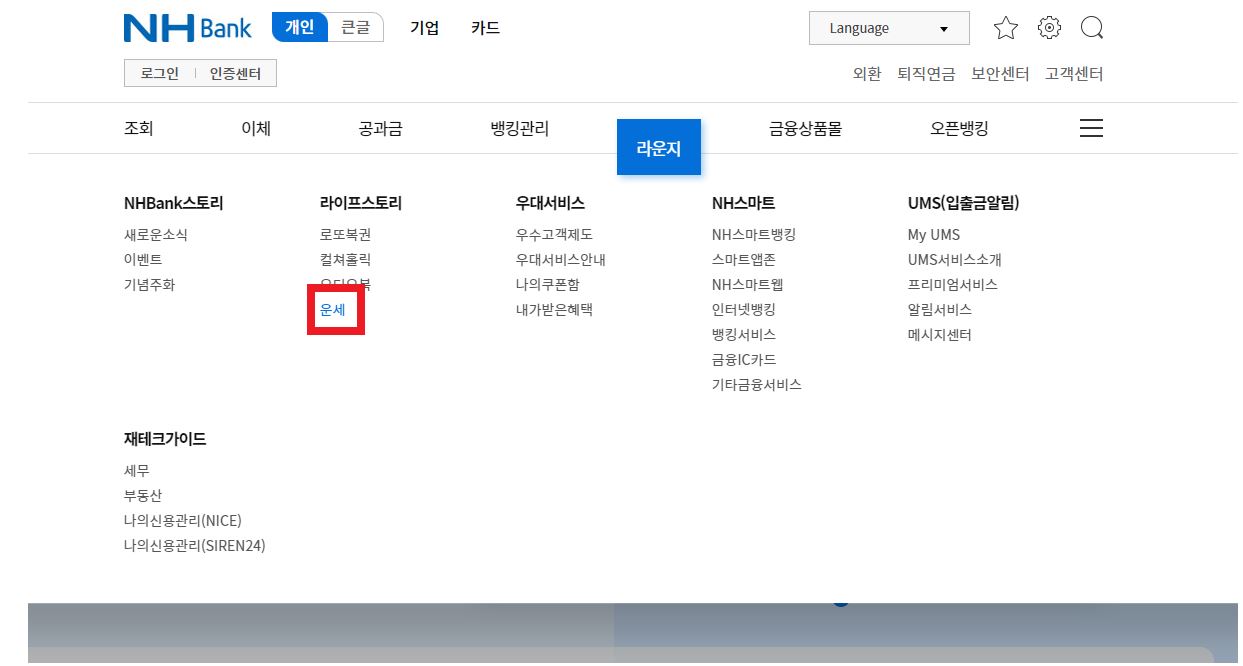This screenshot has width=1243, height=666.
Task: Open NH스마트뱅킹 link
Action: pyautogui.click(x=754, y=235)
